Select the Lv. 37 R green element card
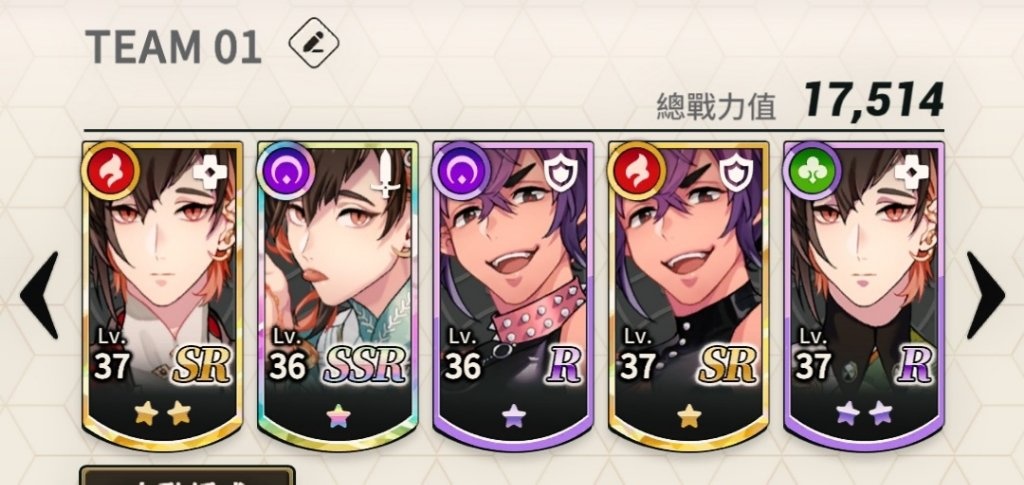Viewport: 1024px width, 485px height. pyautogui.click(x=863, y=295)
